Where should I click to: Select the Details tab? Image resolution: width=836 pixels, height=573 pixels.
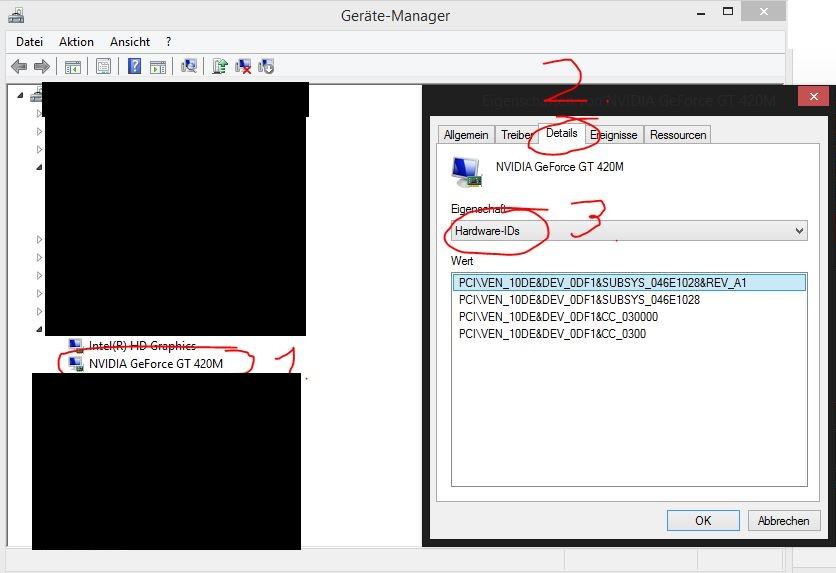tap(561, 133)
